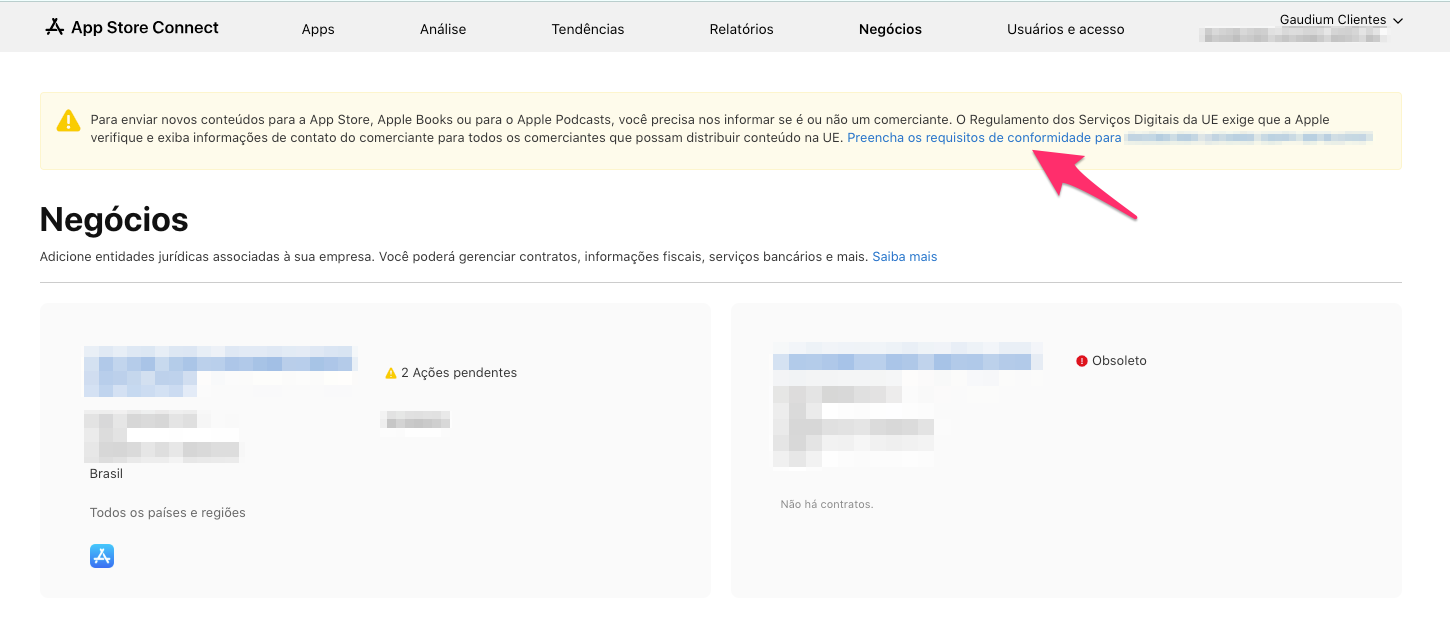Click the Saiba mais link
This screenshot has width=1450, height=628.
click(x=904, y=257)
